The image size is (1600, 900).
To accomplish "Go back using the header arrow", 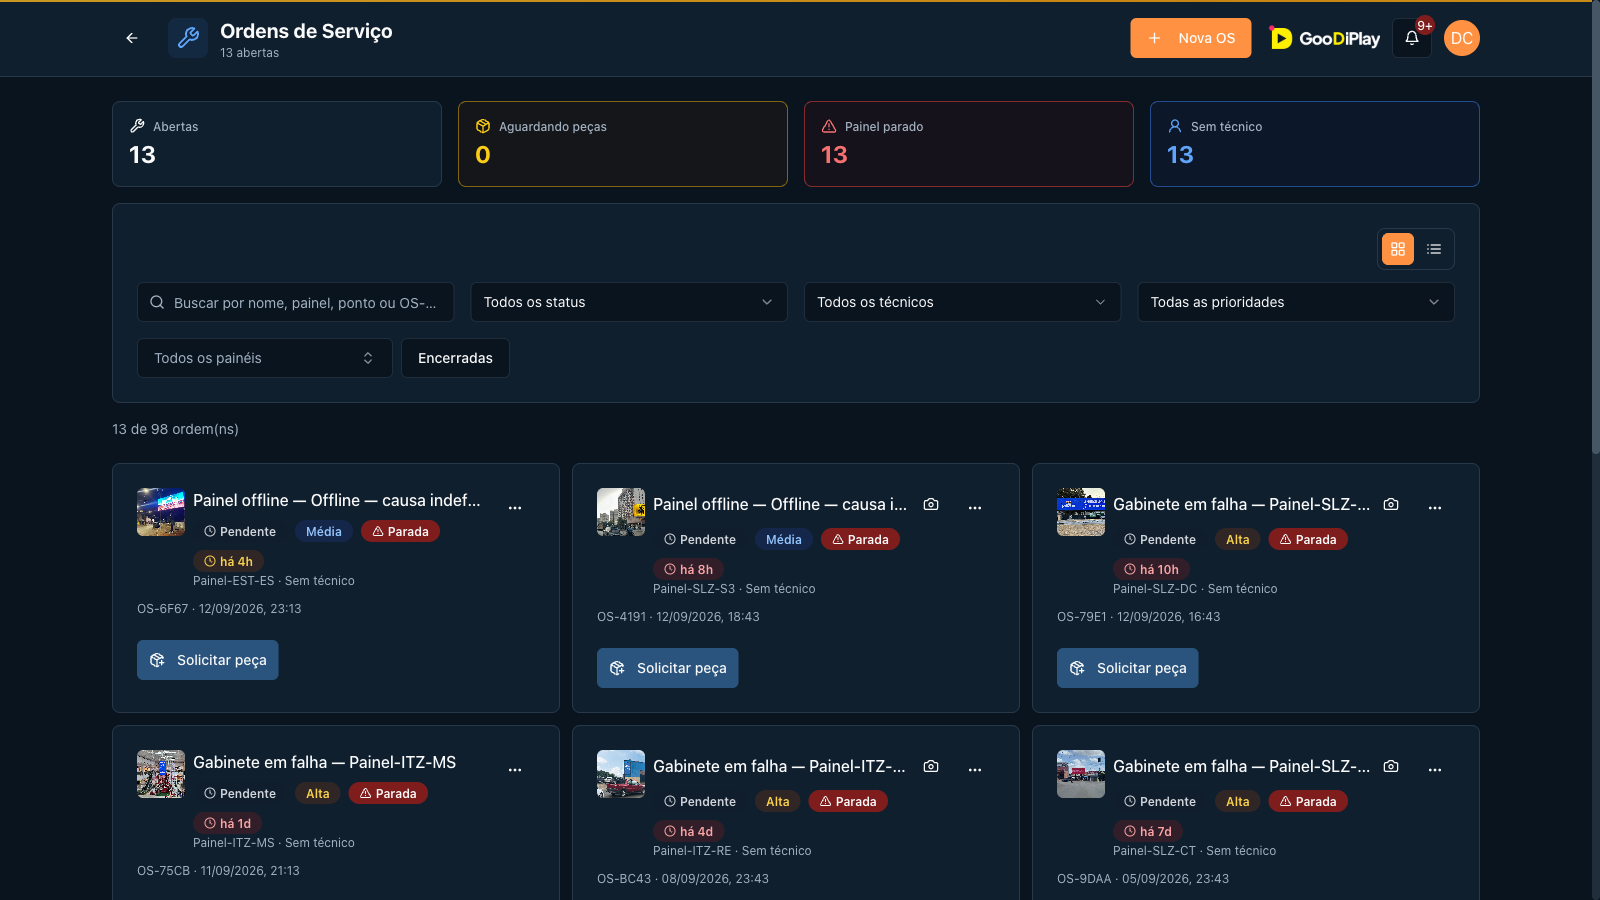I will (132, 38).
